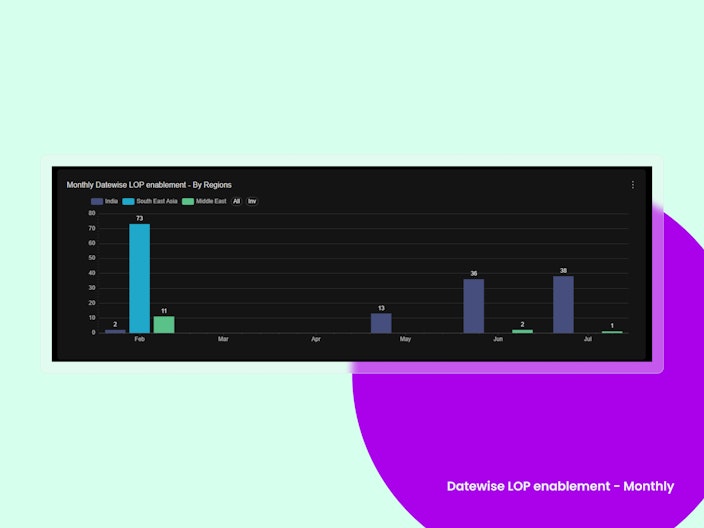Click the Jun axis label

point(498,339)
